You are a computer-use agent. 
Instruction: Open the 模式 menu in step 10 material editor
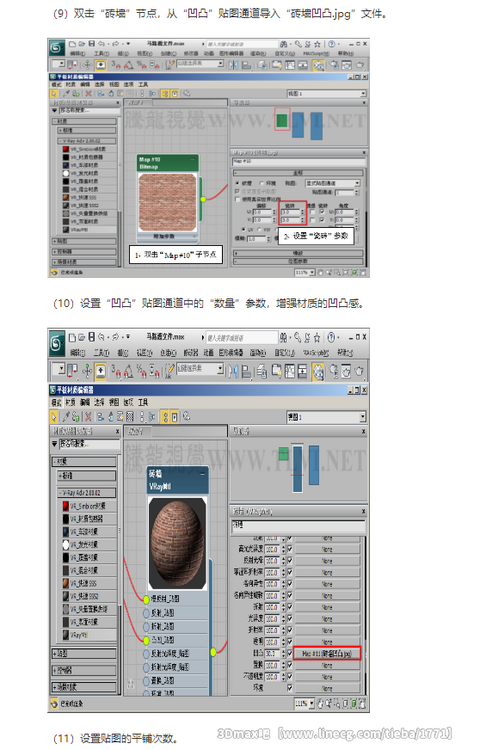click(56, 403)
